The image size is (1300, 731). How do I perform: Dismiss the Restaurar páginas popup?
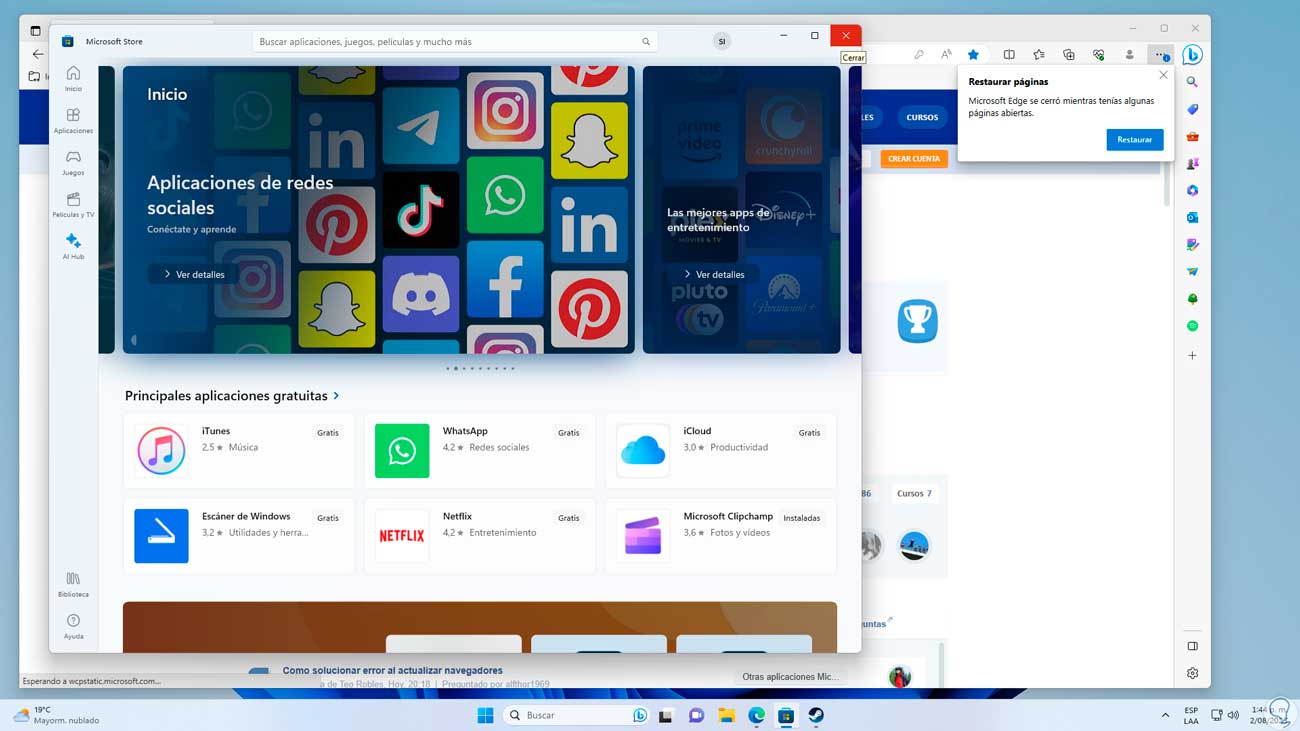pyautogui.click(x=1163, y=75)
